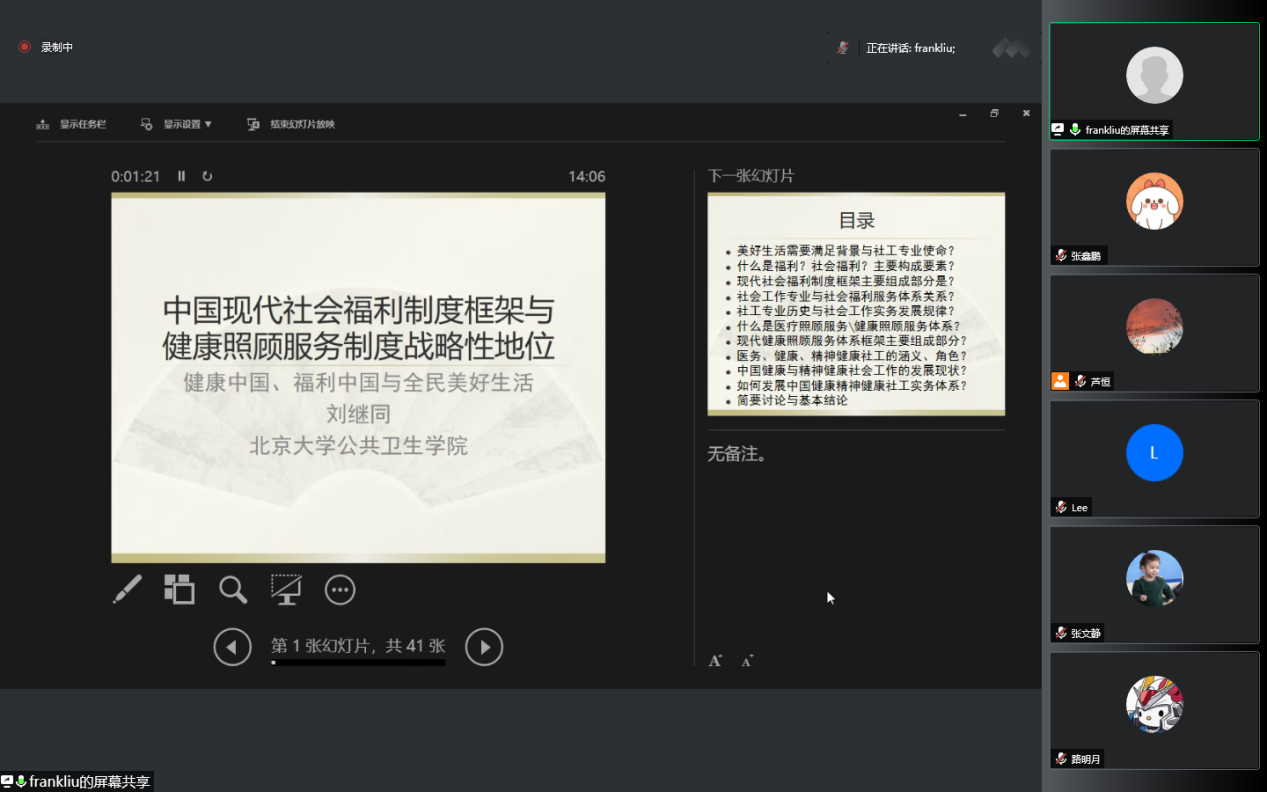Viewport: 1267px width, 792px height.
Task: Open more slideshow options ellipsis button
Action: (x=340, y=590)
